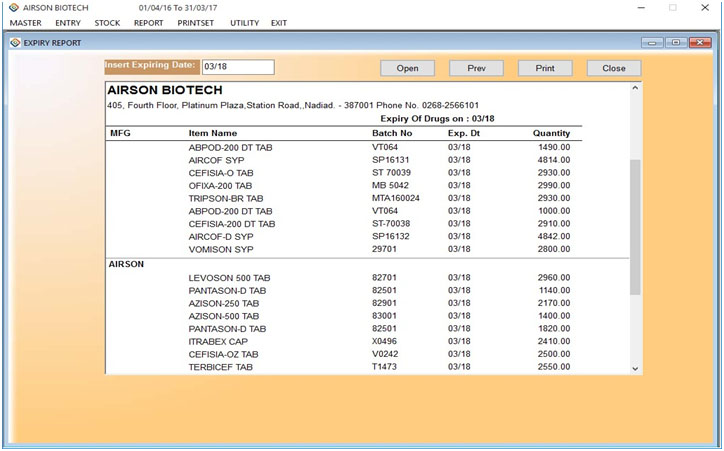Click the EXIT menu item
This screenshot has height=451, width=724.
coord(279,22)
